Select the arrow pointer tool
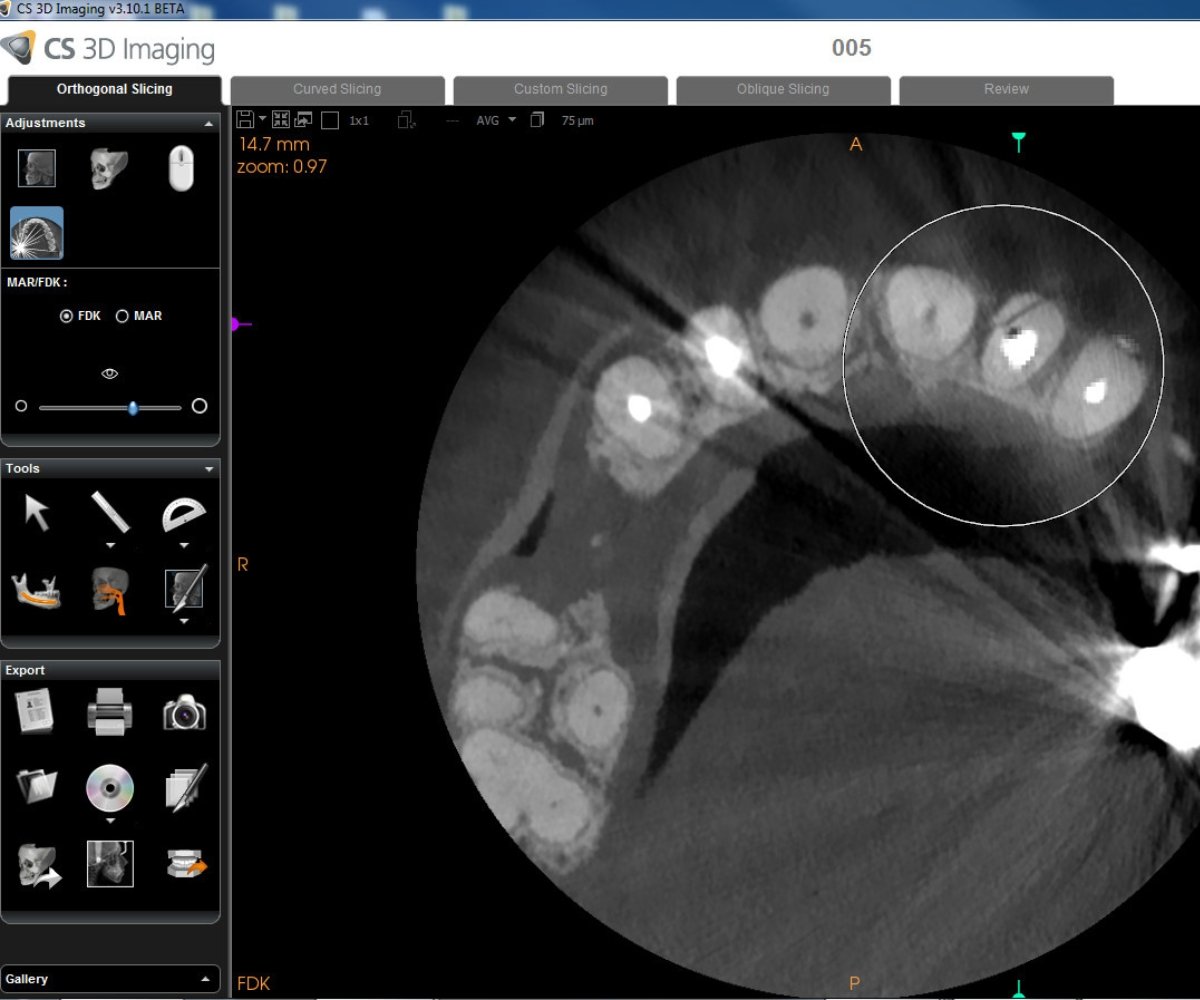 37,513
